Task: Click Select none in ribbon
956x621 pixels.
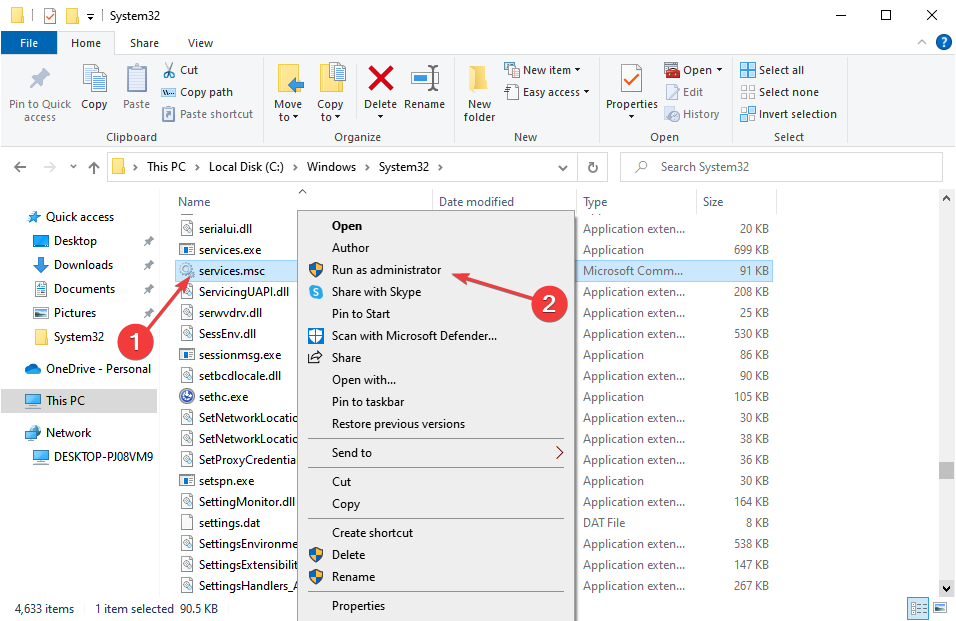Action: [x=779, y=92]
